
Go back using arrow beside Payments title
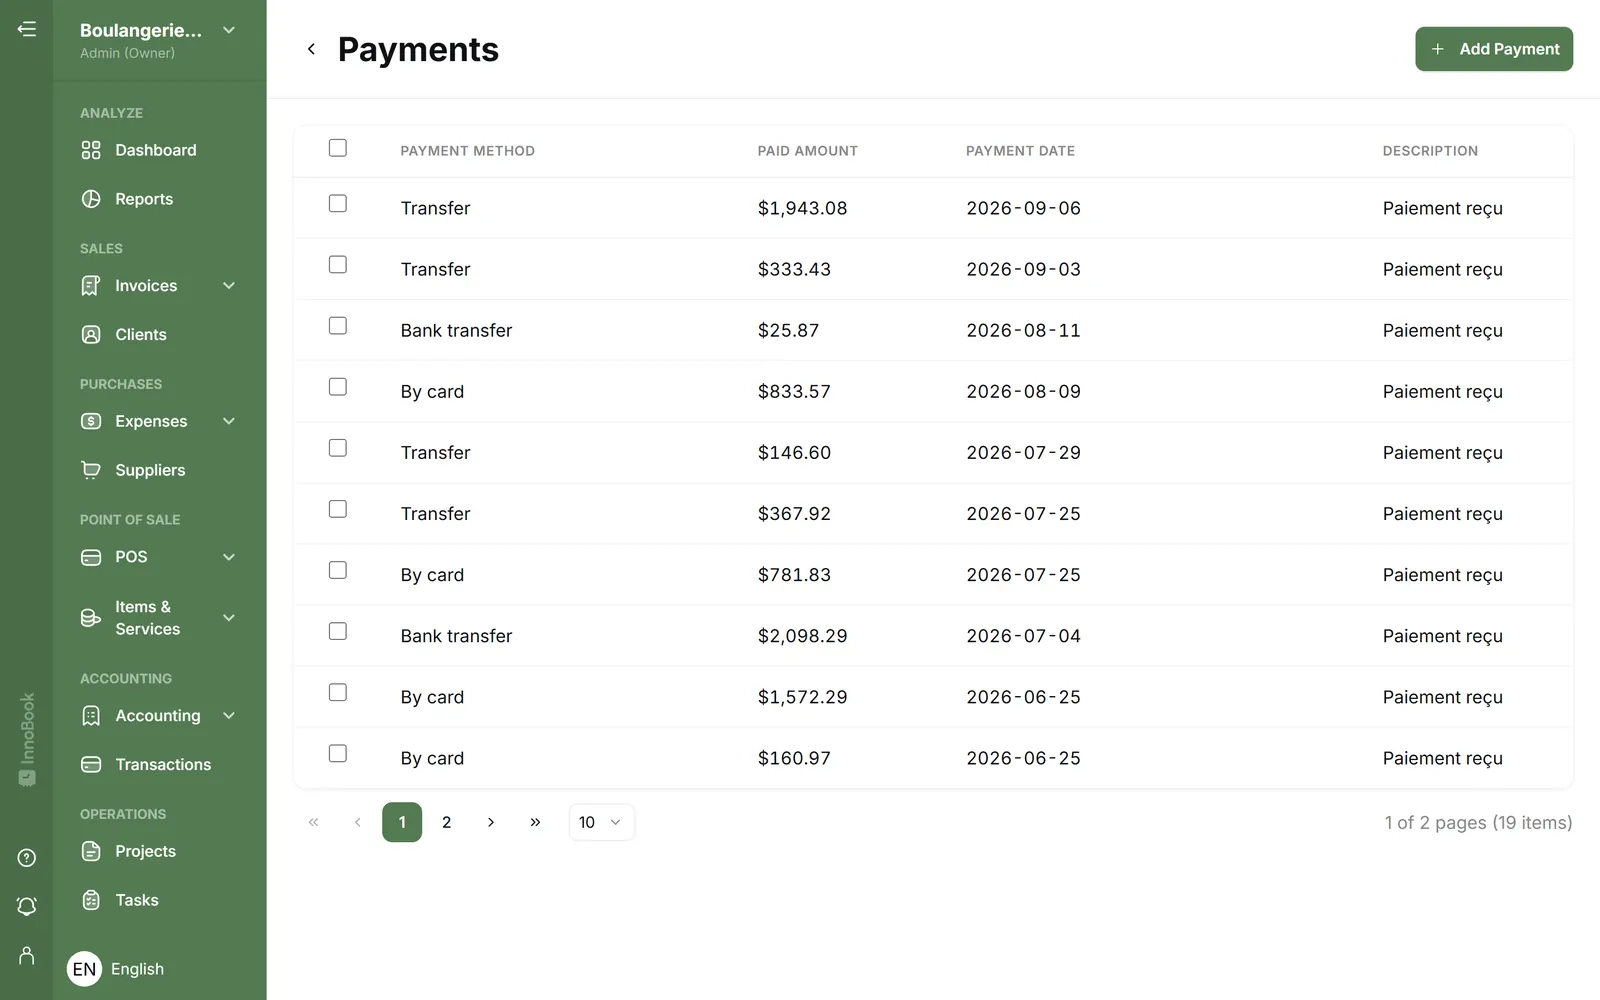(311, 49)
